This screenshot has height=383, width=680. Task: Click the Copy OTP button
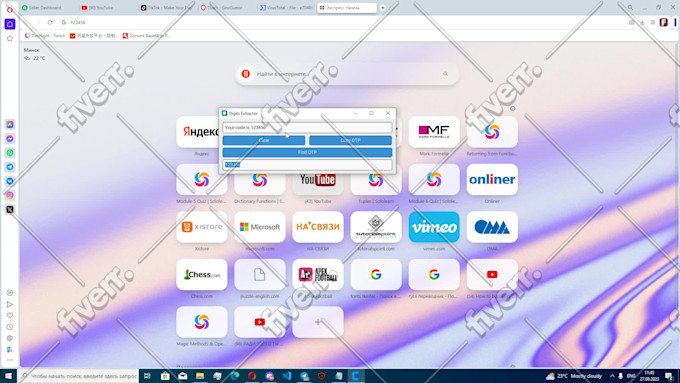350,140
